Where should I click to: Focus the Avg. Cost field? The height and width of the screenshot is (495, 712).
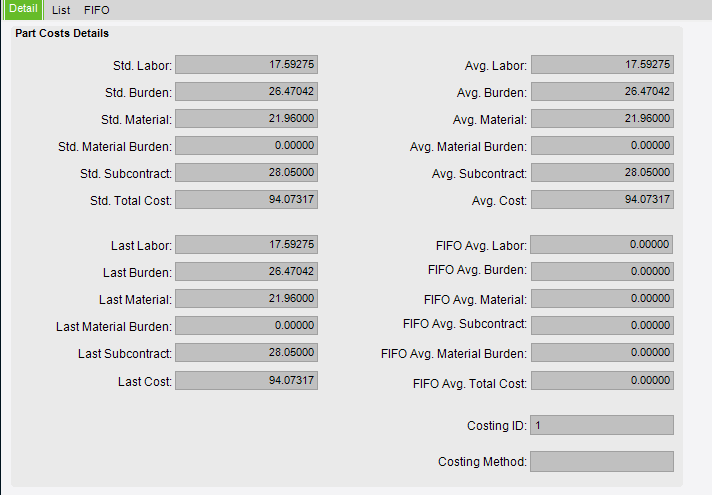603,199
